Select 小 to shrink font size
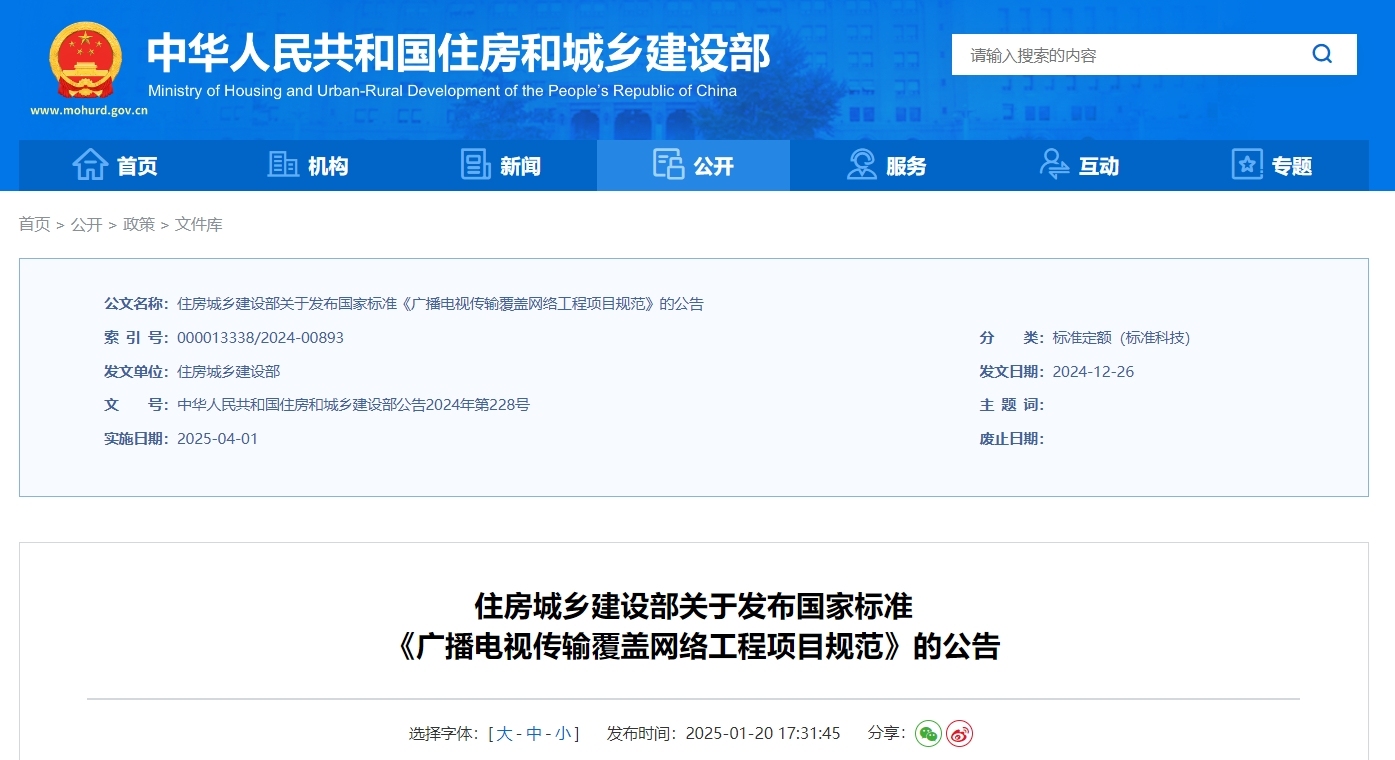This screenshot has width=1395, height=760. 563,733
